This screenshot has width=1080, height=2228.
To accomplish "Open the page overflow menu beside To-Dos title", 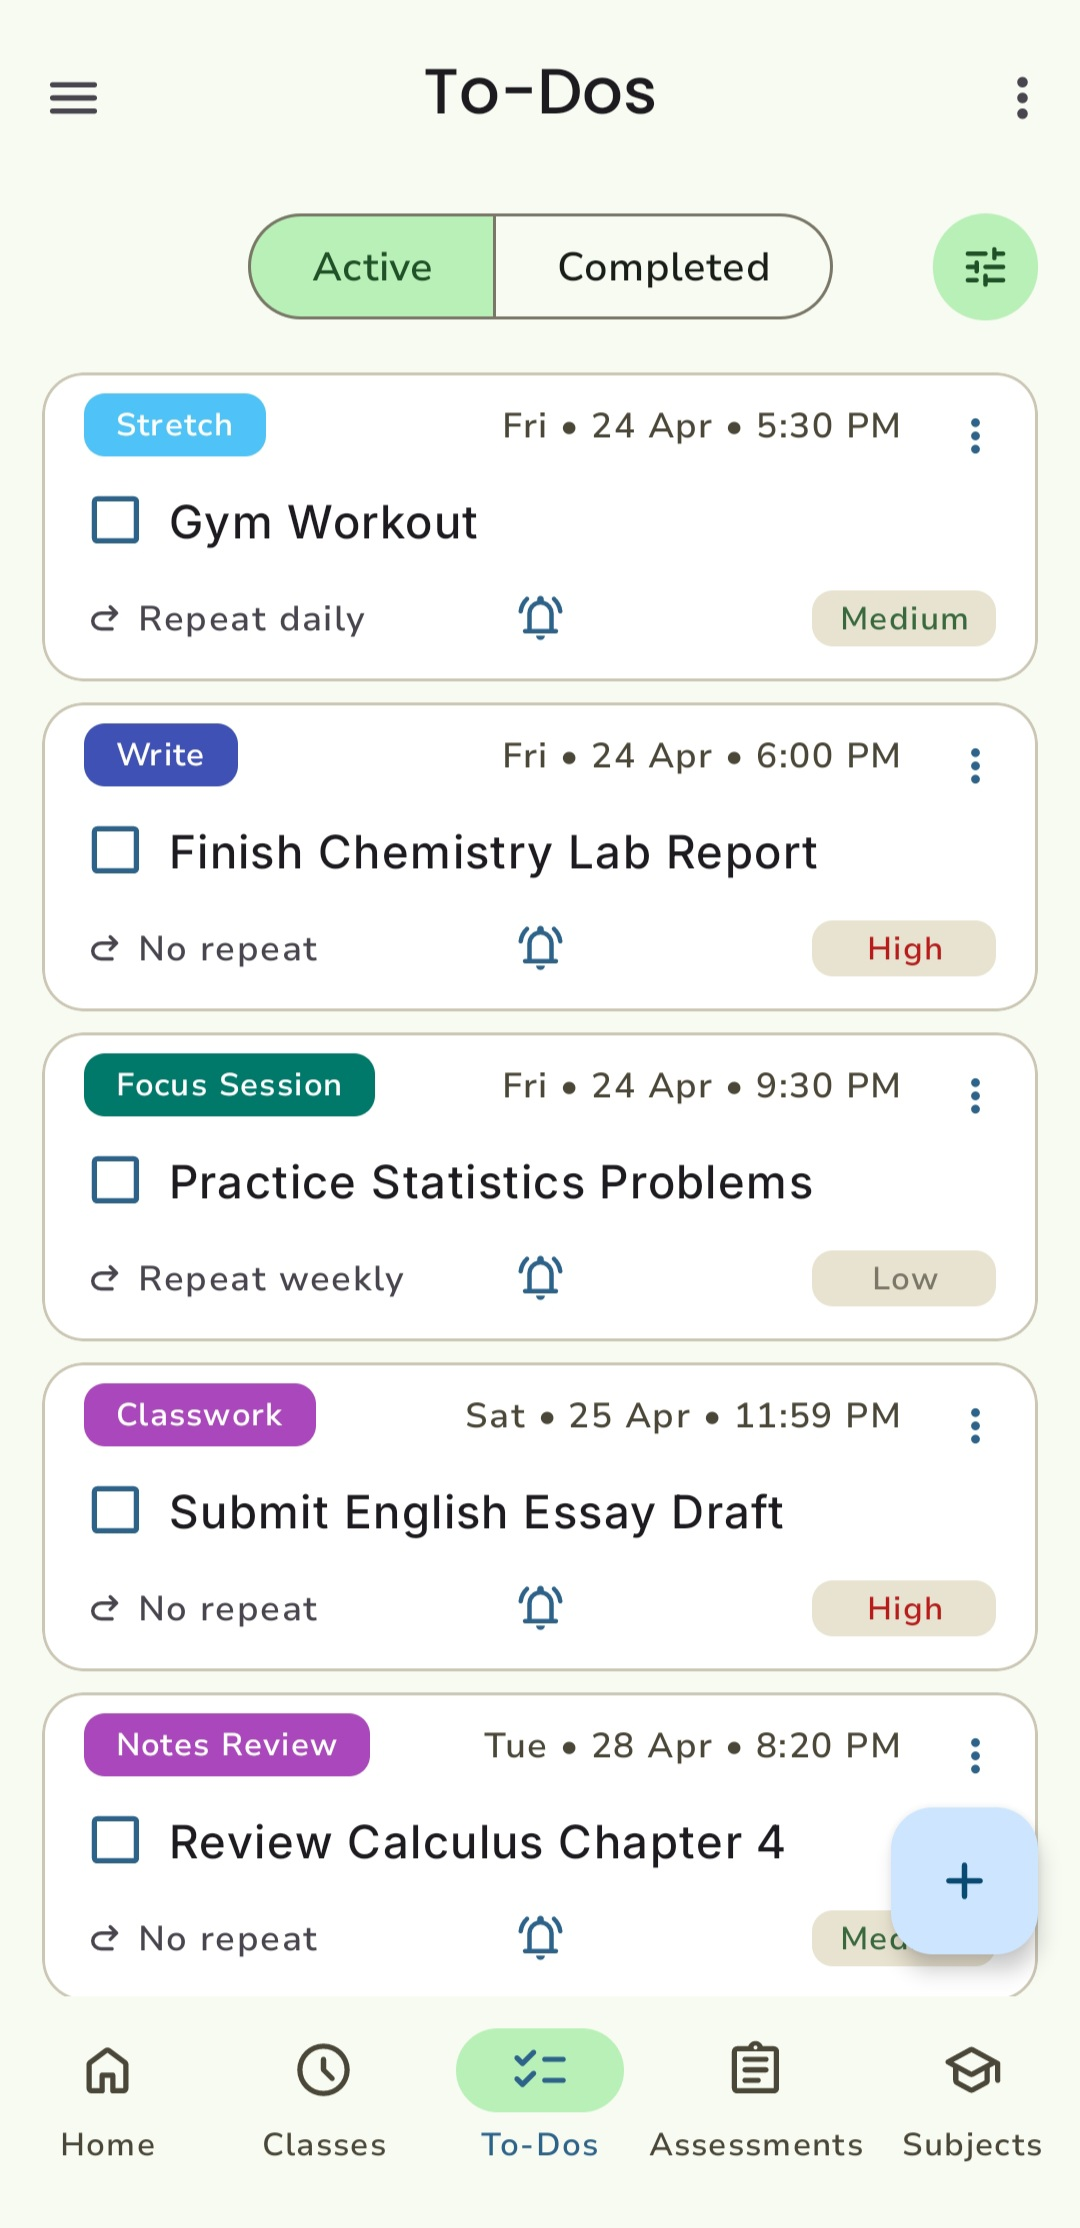I will point(1022,98).
